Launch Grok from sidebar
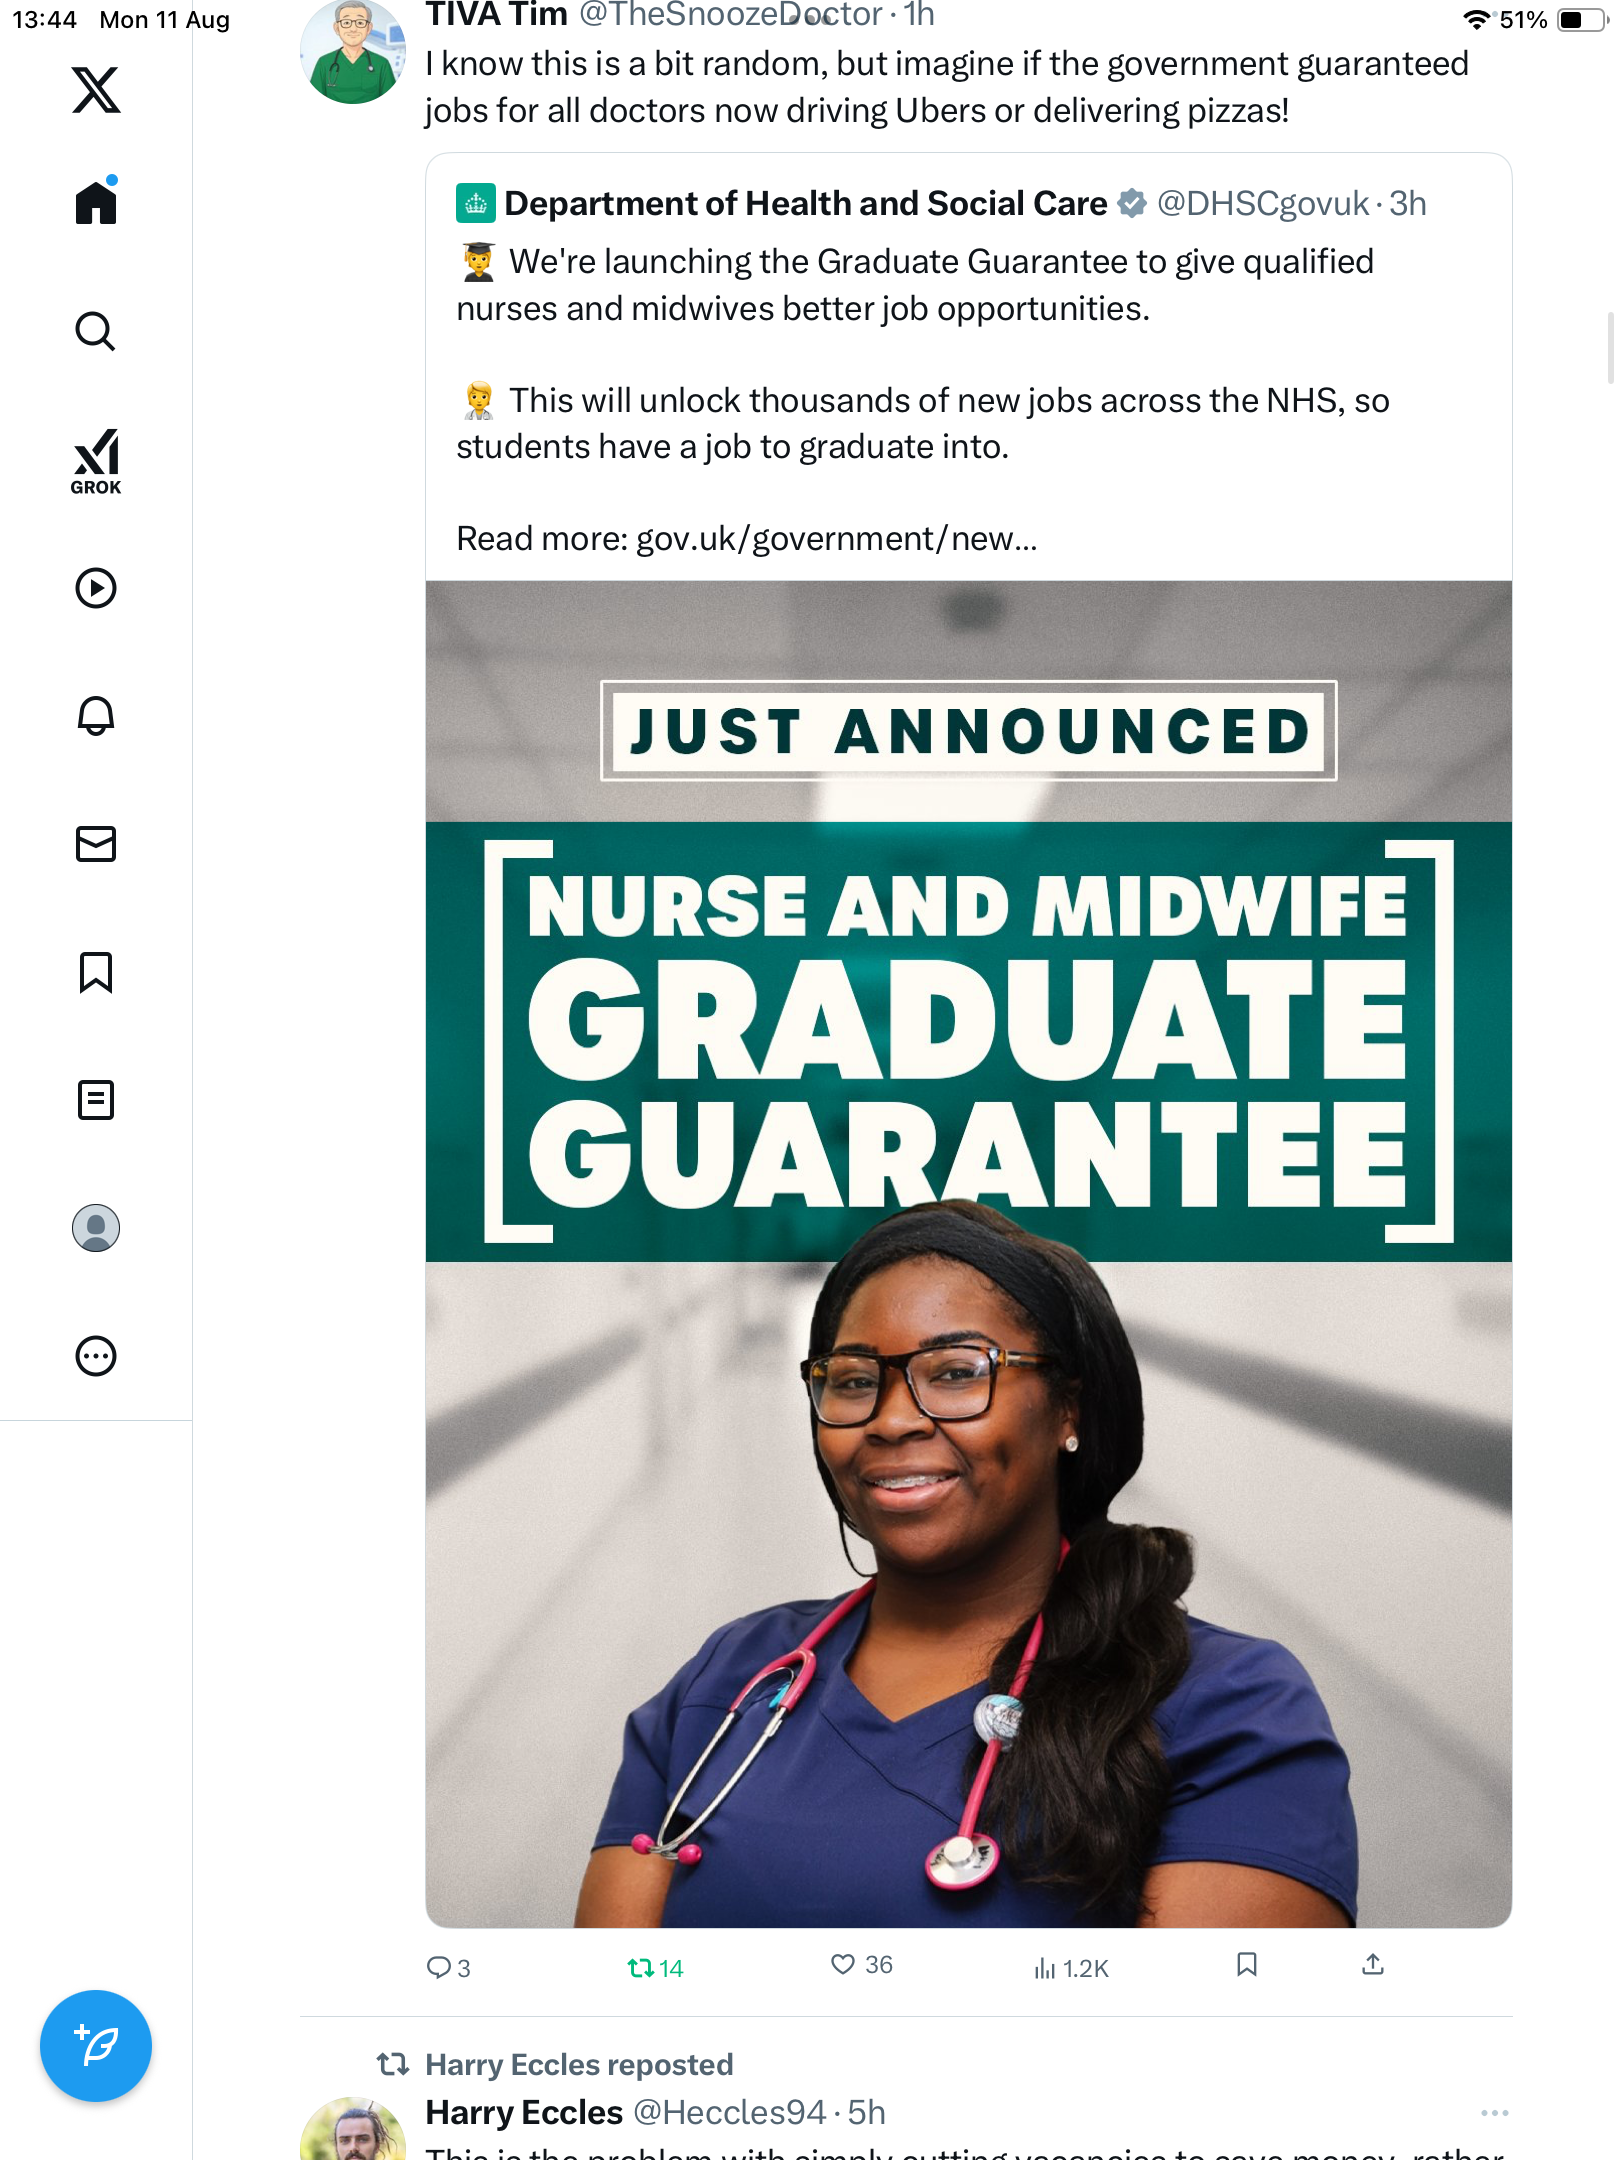This screenshot has height=2160, width=1620. pyautogui.click(x=96, y=462)
